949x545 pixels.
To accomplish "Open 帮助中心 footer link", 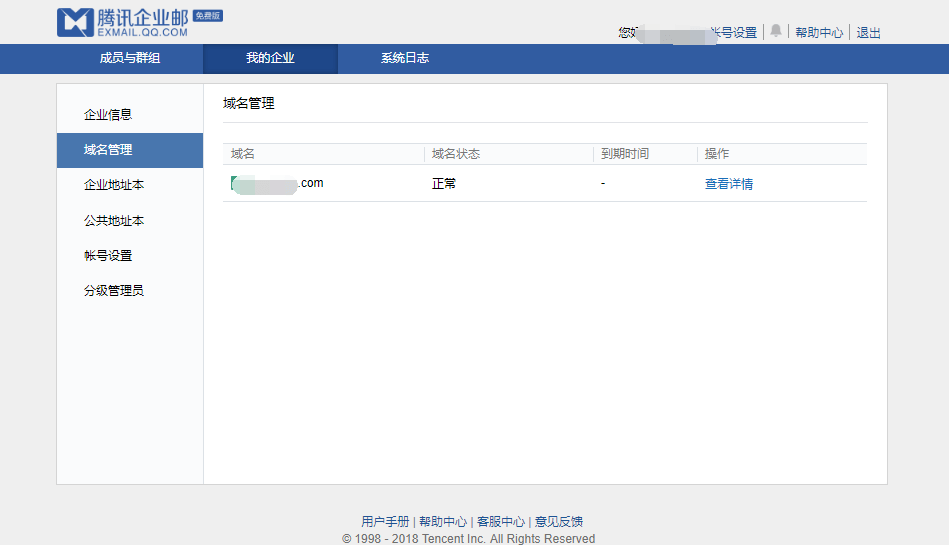I will coord(443,521).
